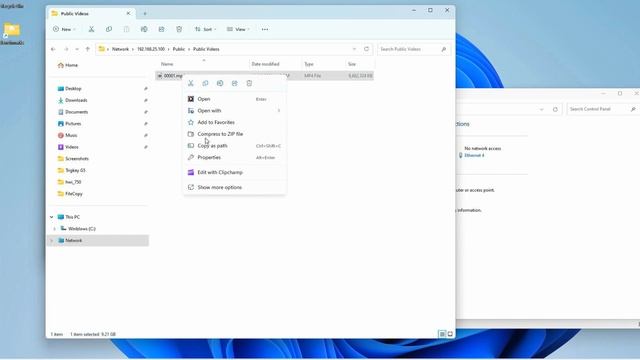Choose Edit with Clipchamp

[x=234, y=172]
